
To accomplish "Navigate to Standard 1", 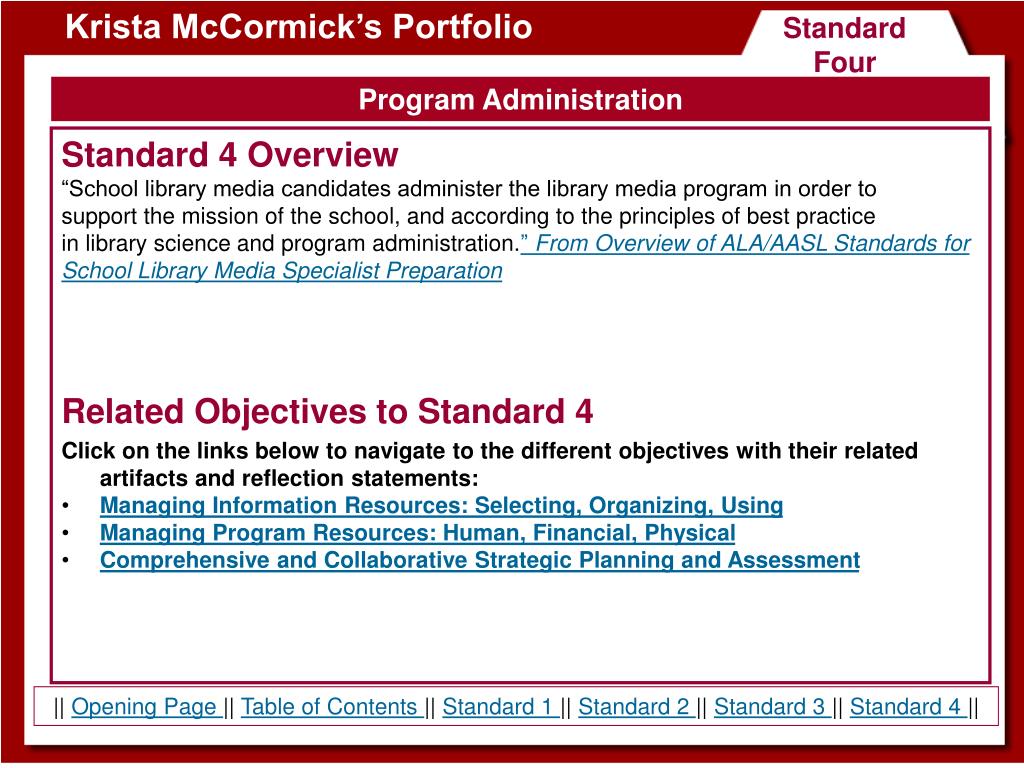I will click(x=500, y=707).
